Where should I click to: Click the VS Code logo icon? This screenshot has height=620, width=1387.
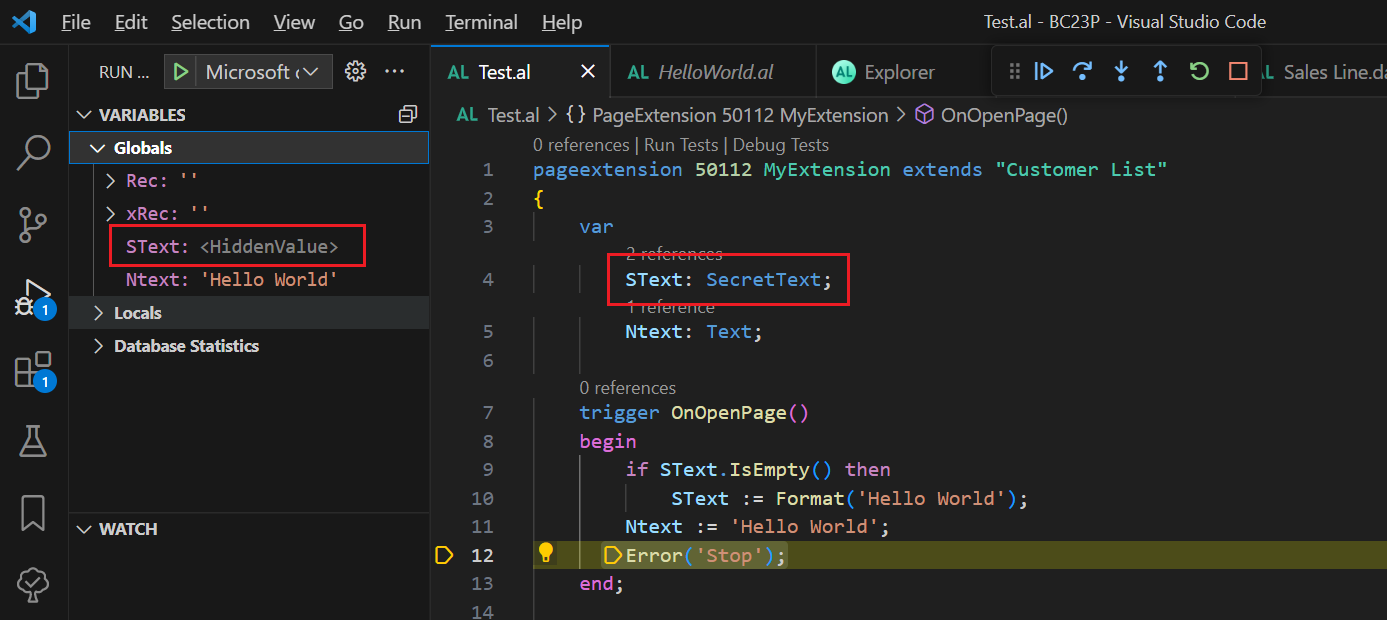24,22
